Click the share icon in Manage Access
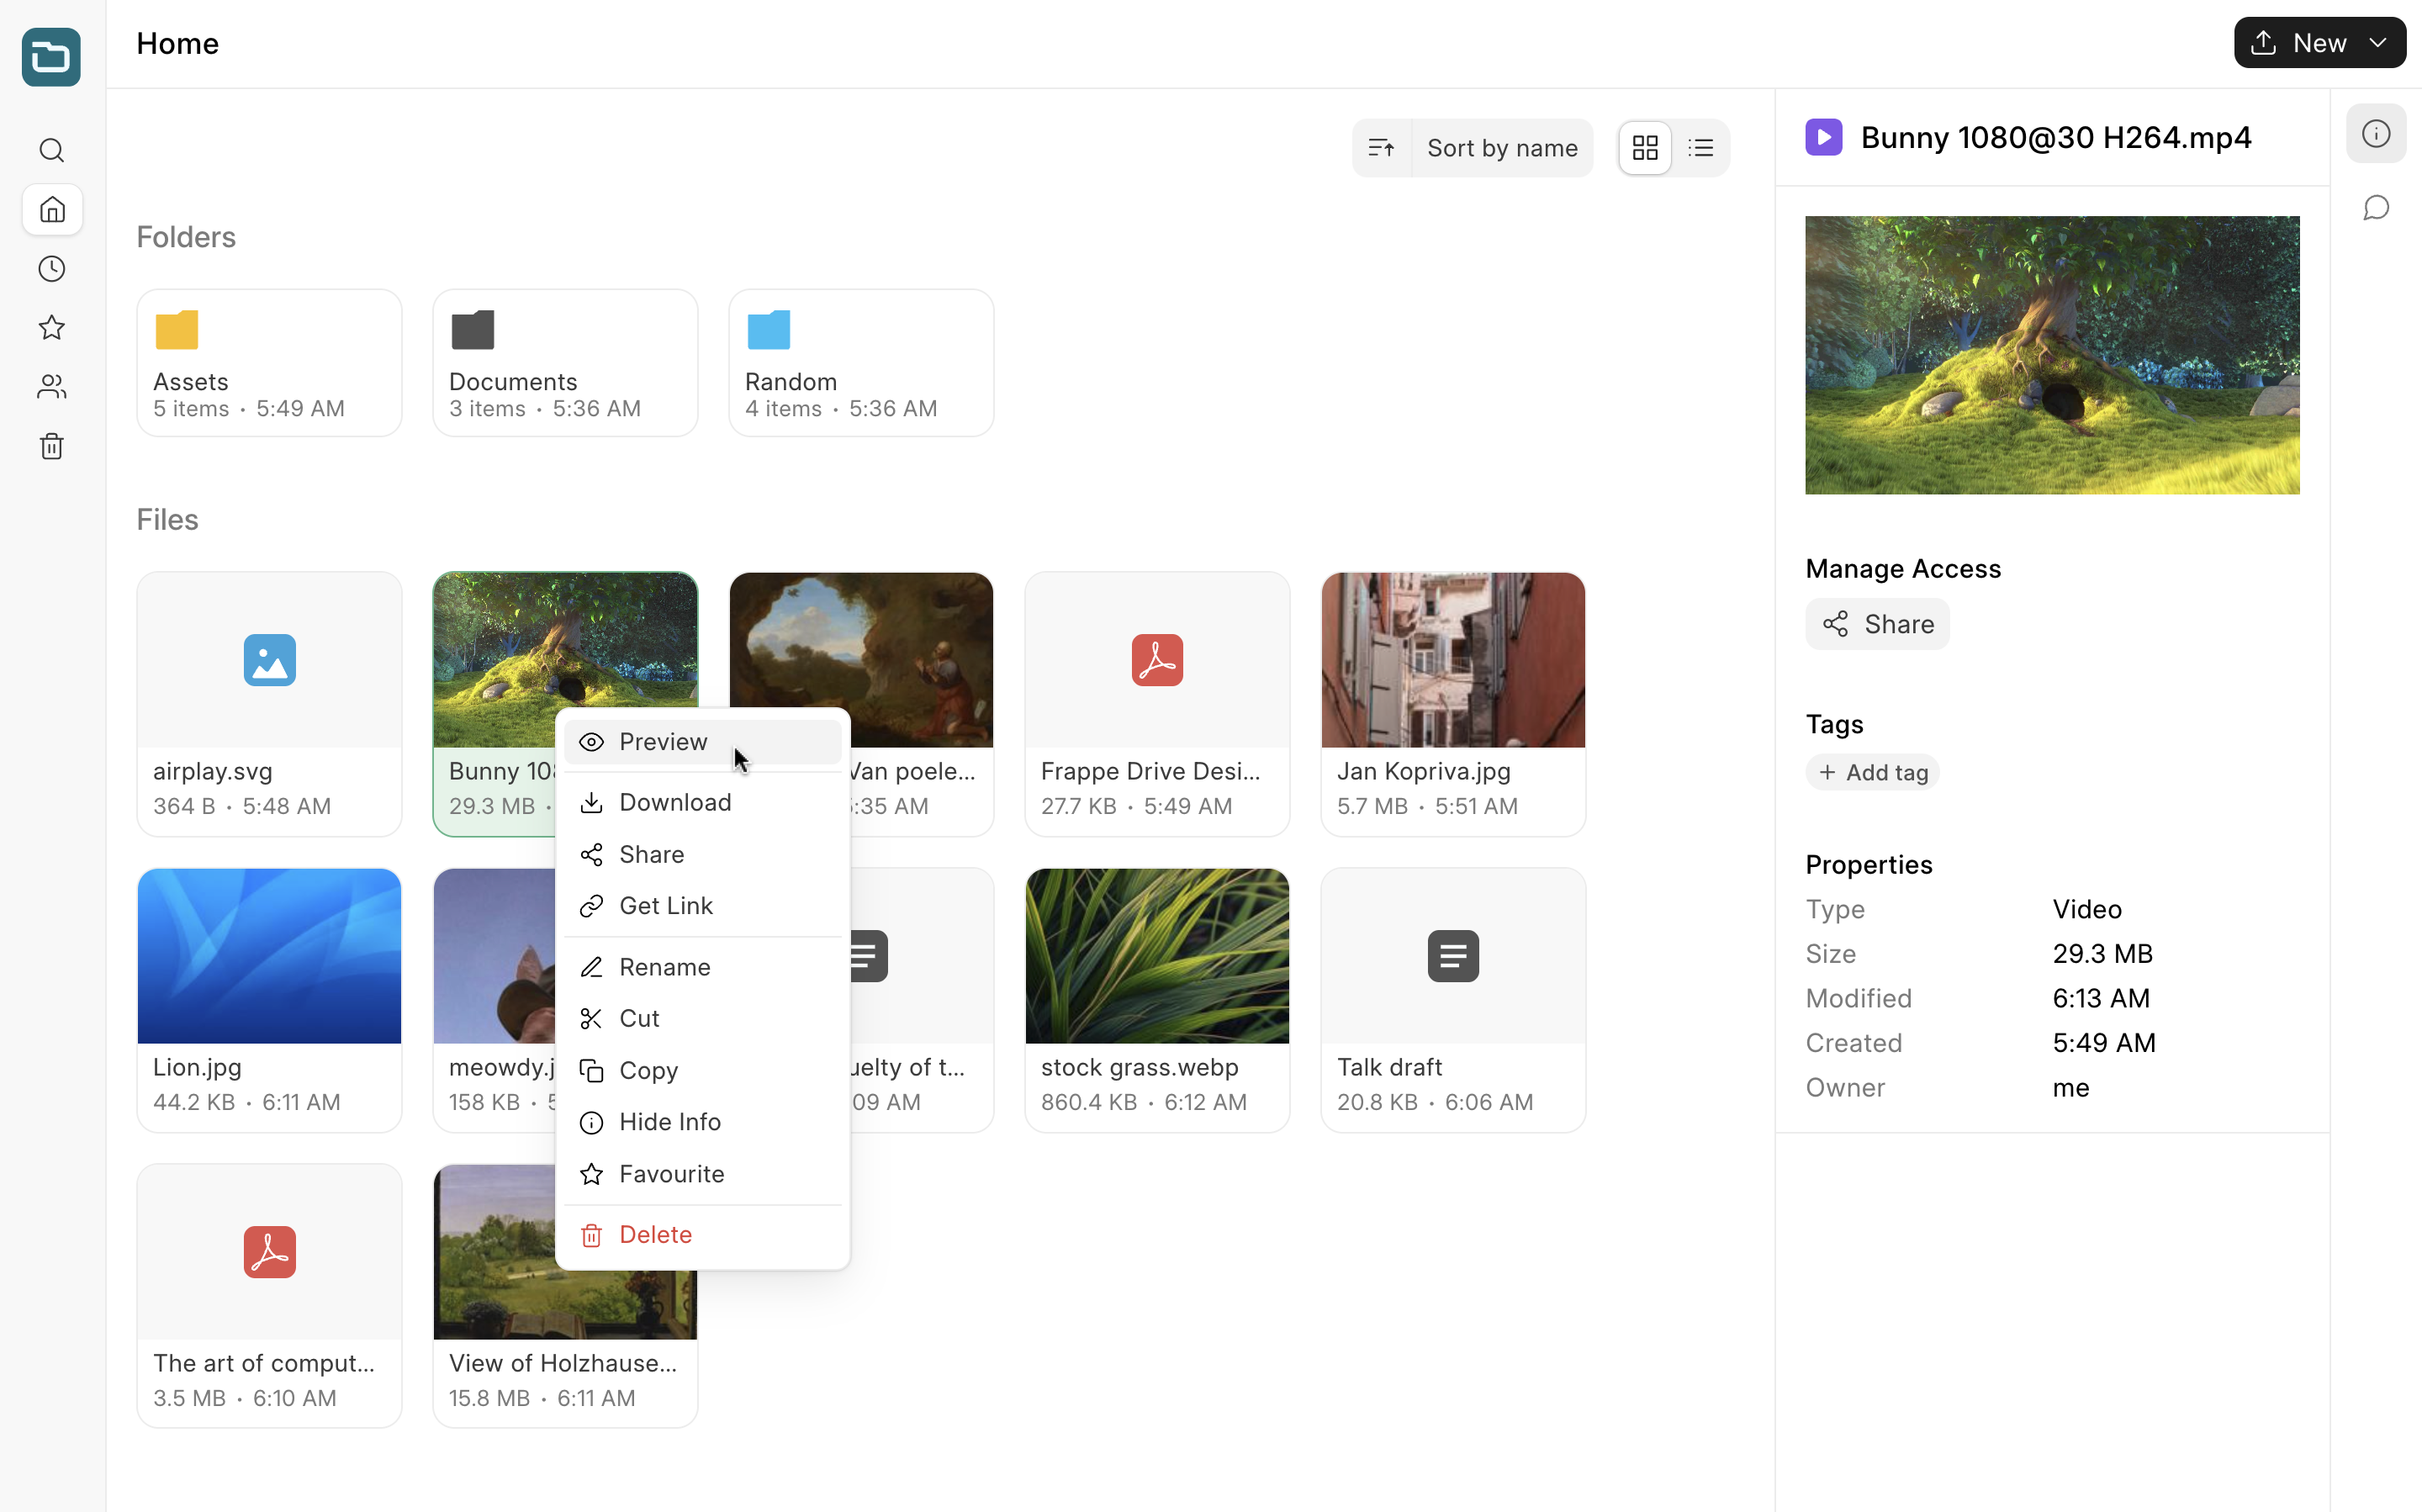 coord(1835,624)
